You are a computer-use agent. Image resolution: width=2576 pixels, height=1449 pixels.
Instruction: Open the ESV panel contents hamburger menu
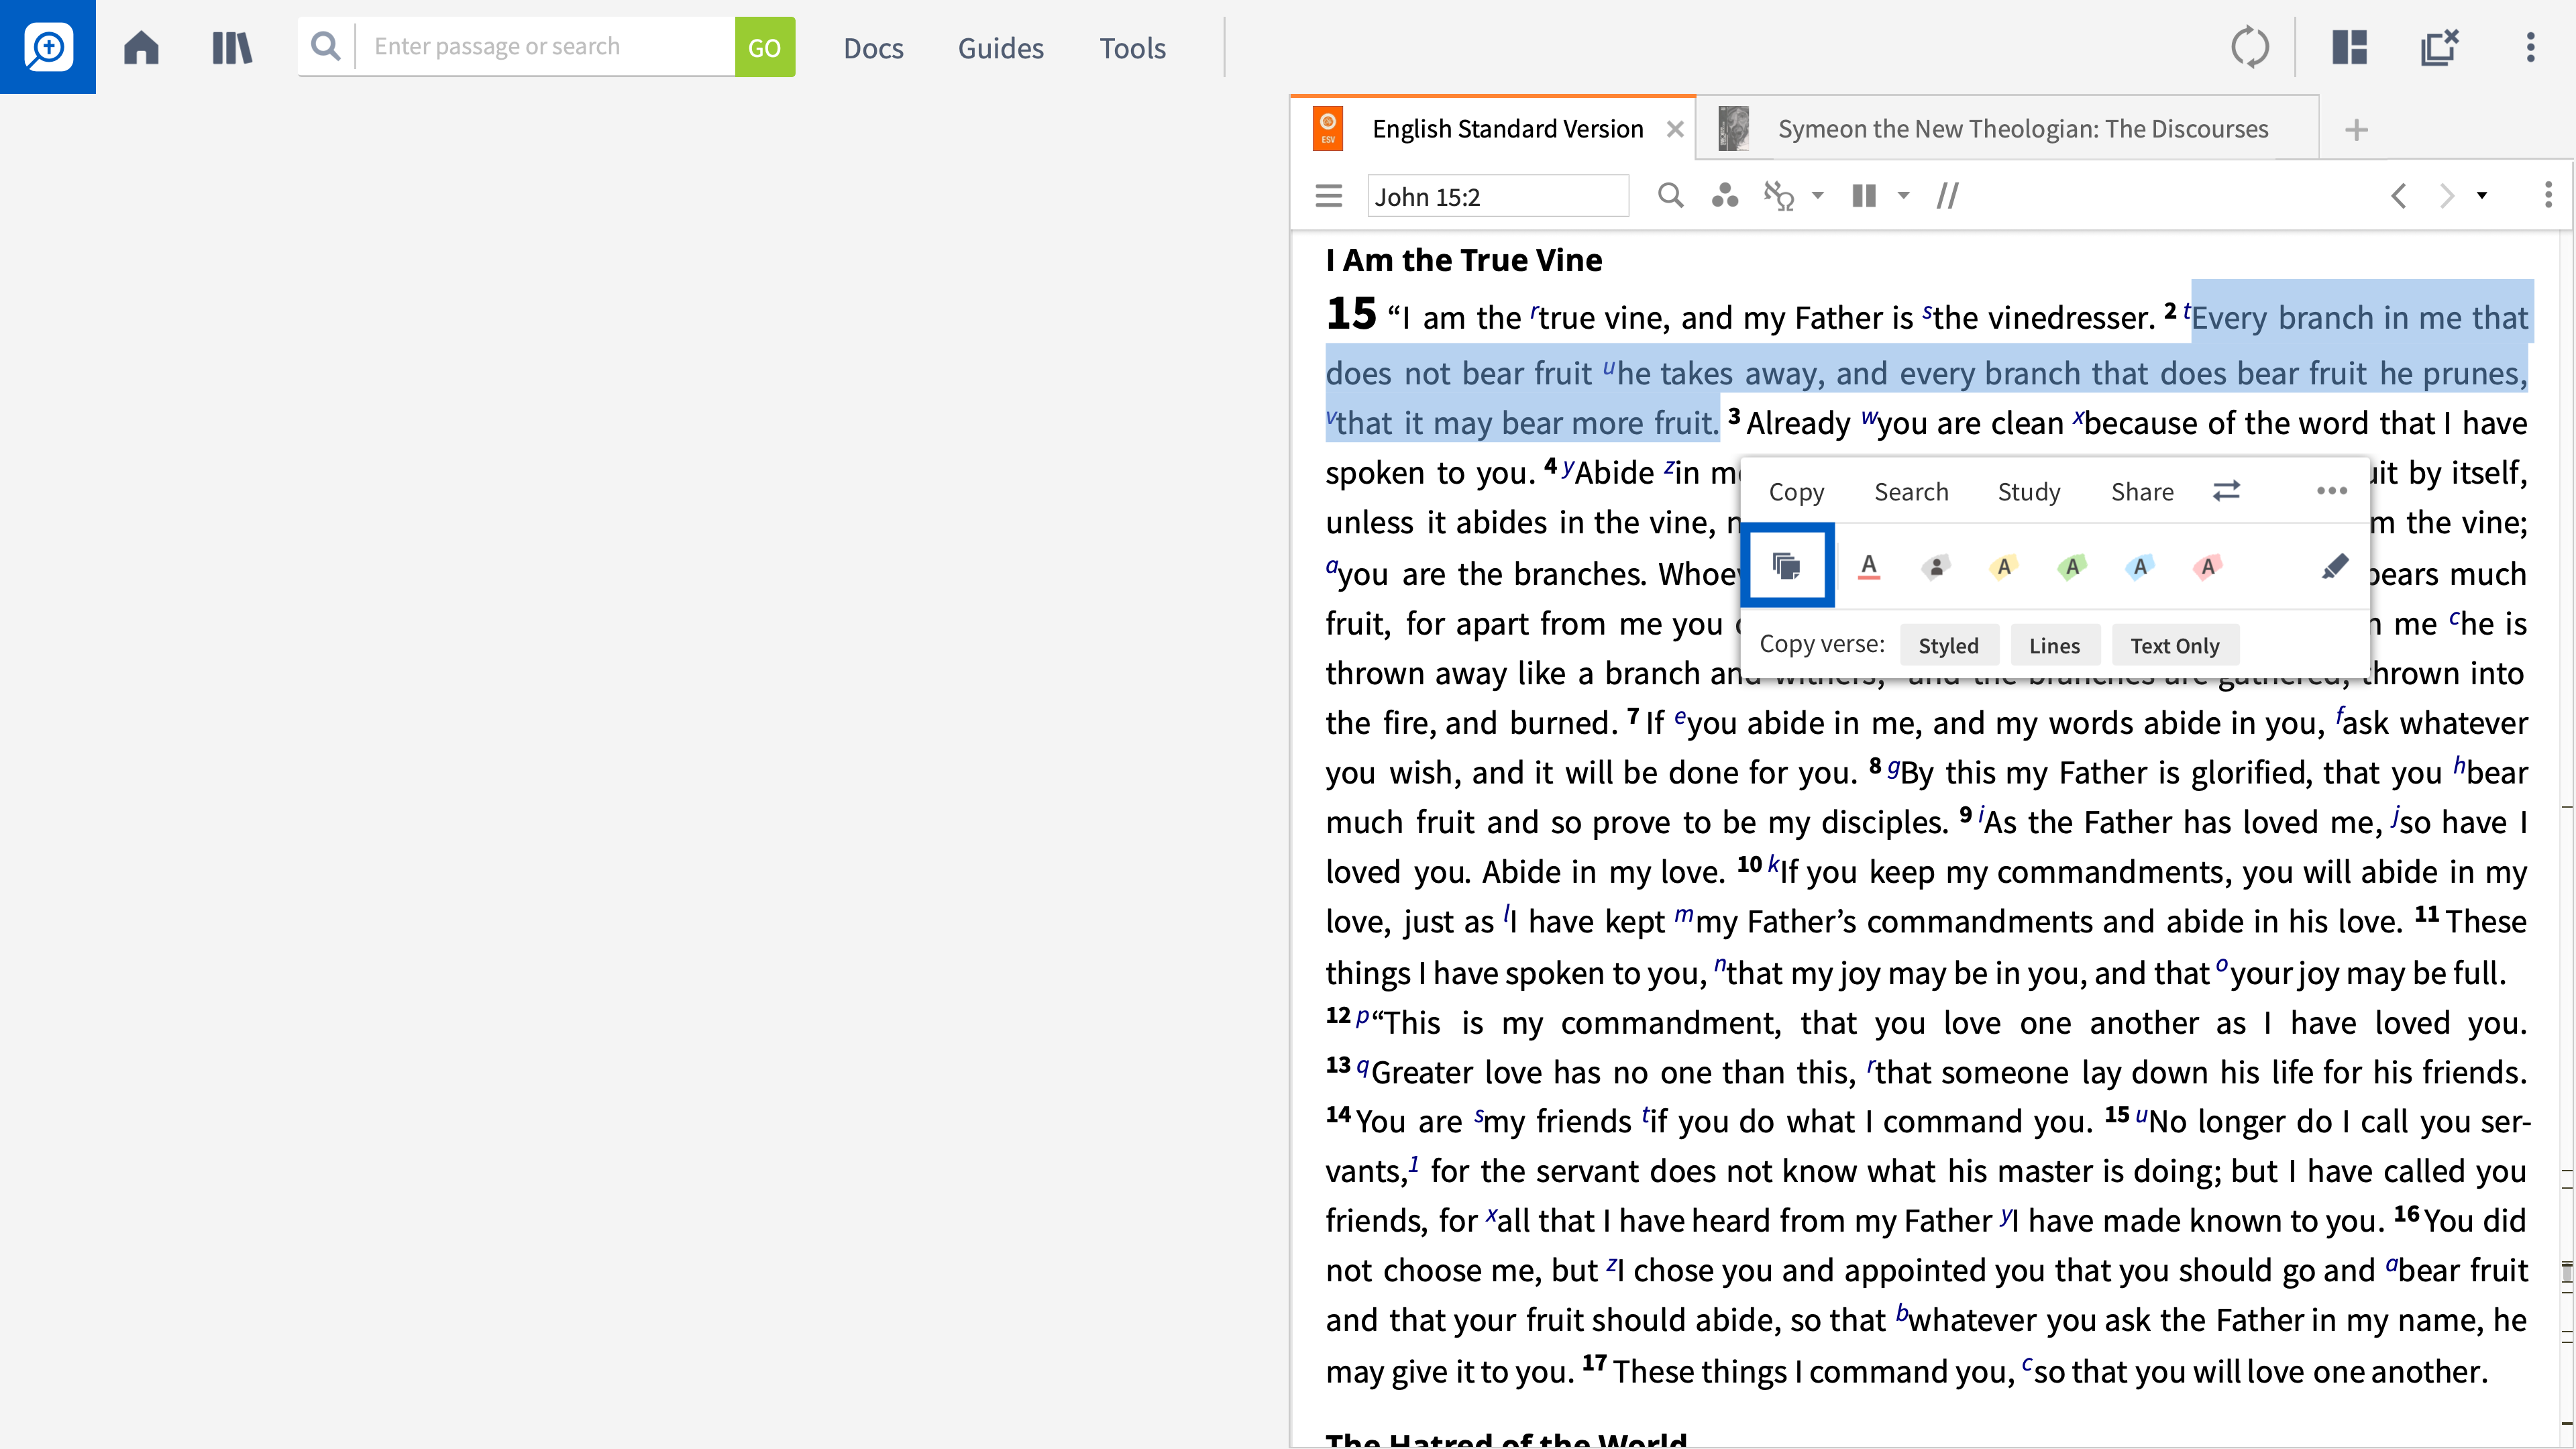(1329, 196)
